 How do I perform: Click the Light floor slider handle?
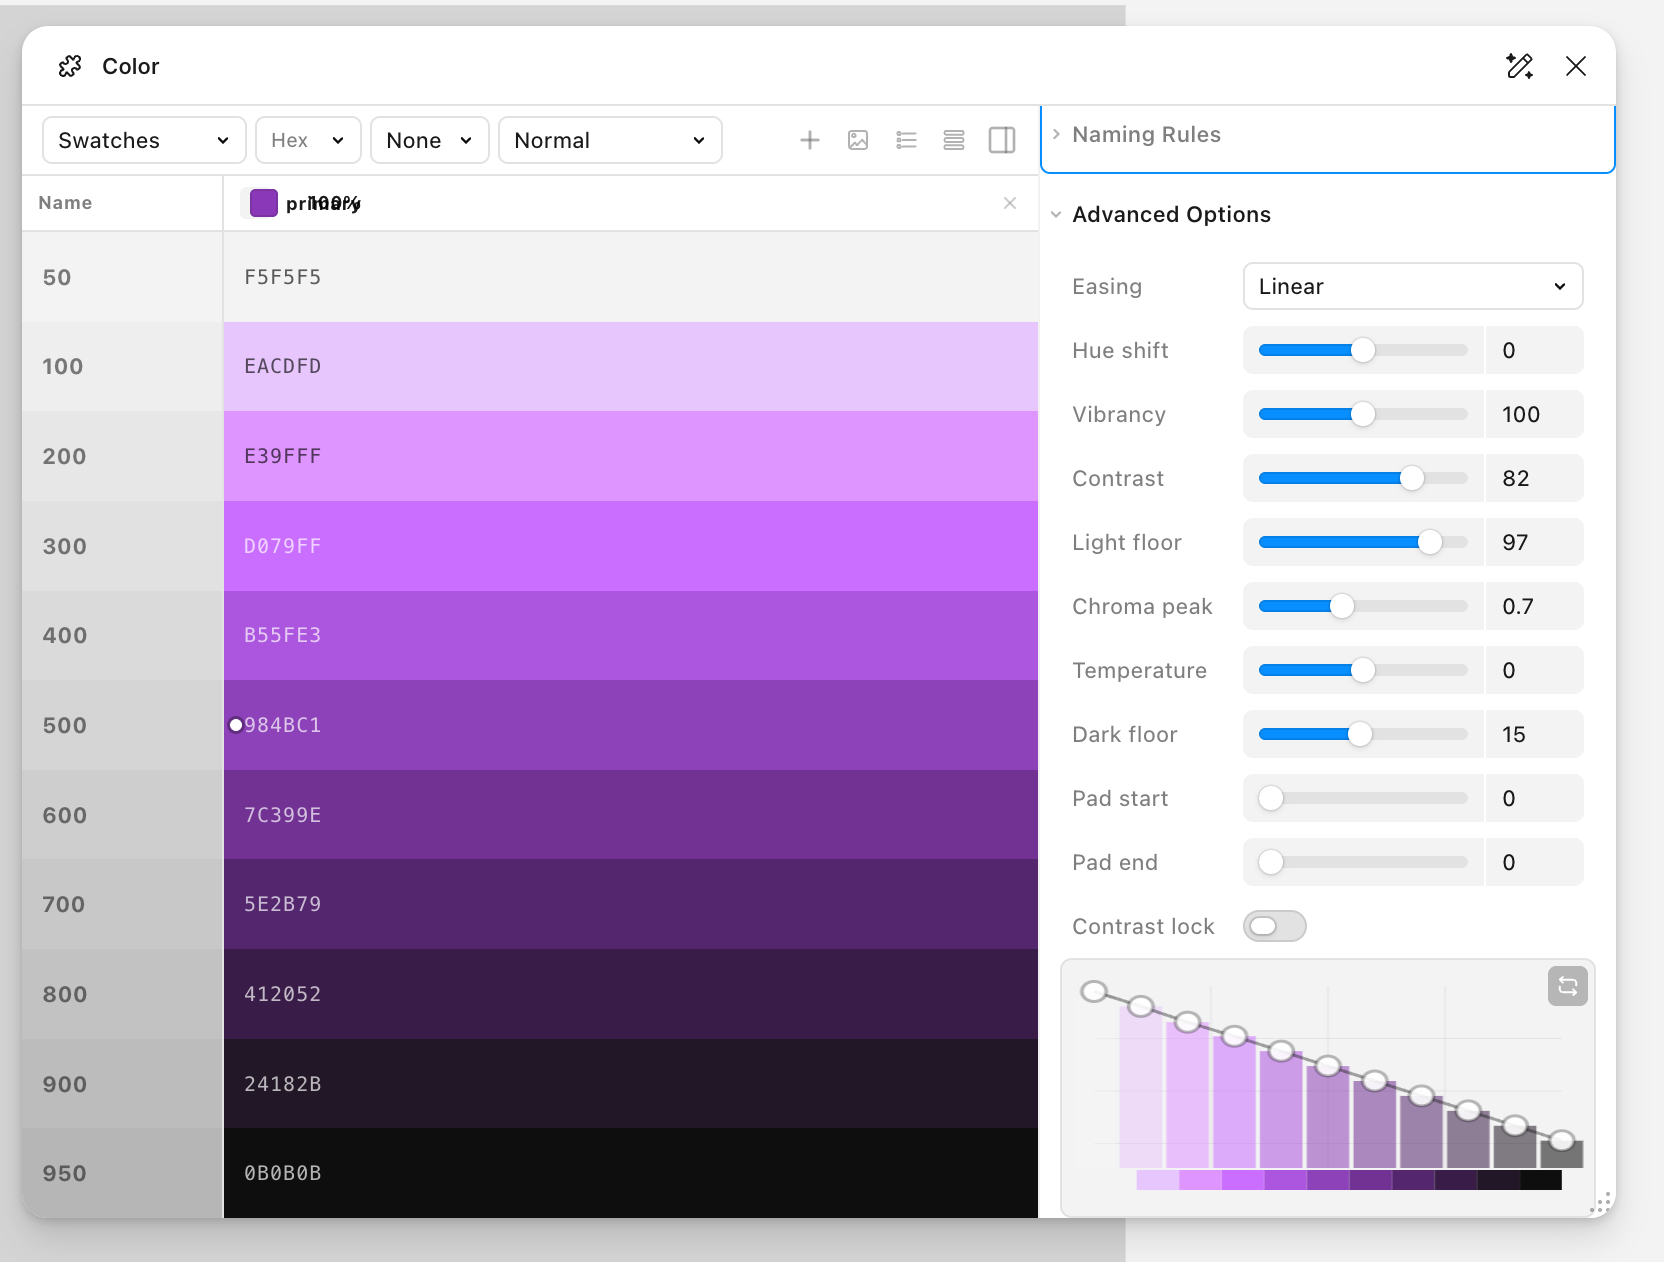pos(1430,542)
